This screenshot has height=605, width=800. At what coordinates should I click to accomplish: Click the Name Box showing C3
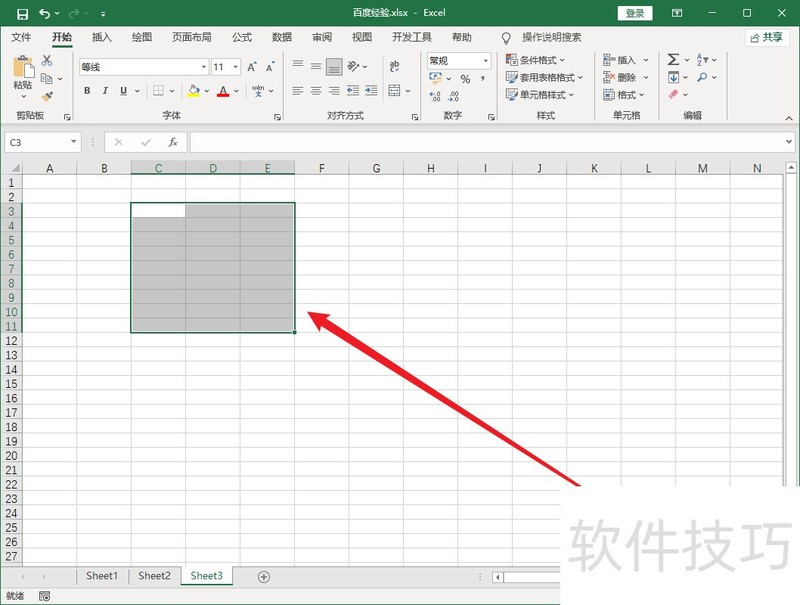[43, 142]
